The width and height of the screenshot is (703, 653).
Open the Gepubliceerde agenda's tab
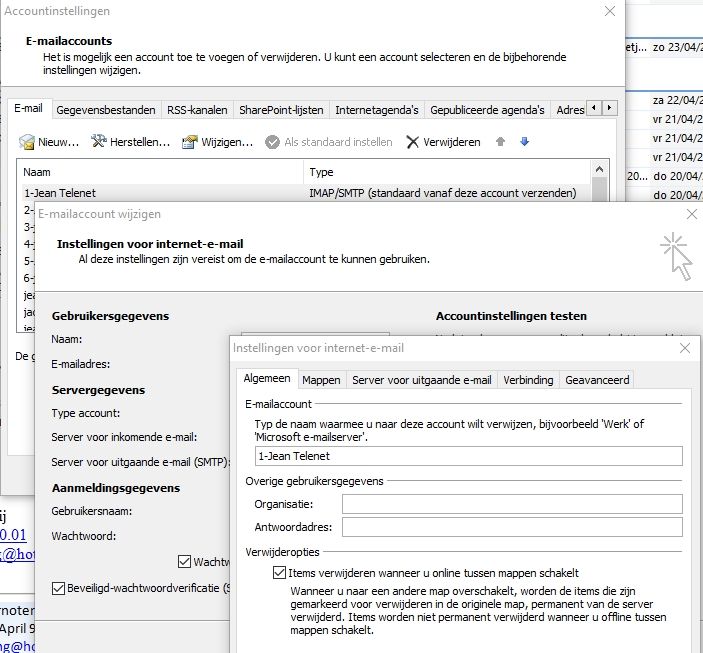click(x=487, y=110)
